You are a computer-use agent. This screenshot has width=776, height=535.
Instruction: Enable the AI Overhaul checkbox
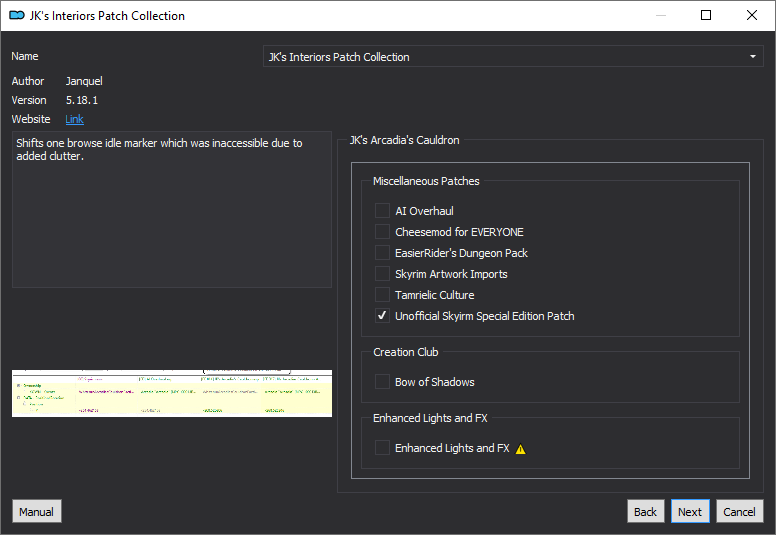pyautogui.click(x=382, y=210)
